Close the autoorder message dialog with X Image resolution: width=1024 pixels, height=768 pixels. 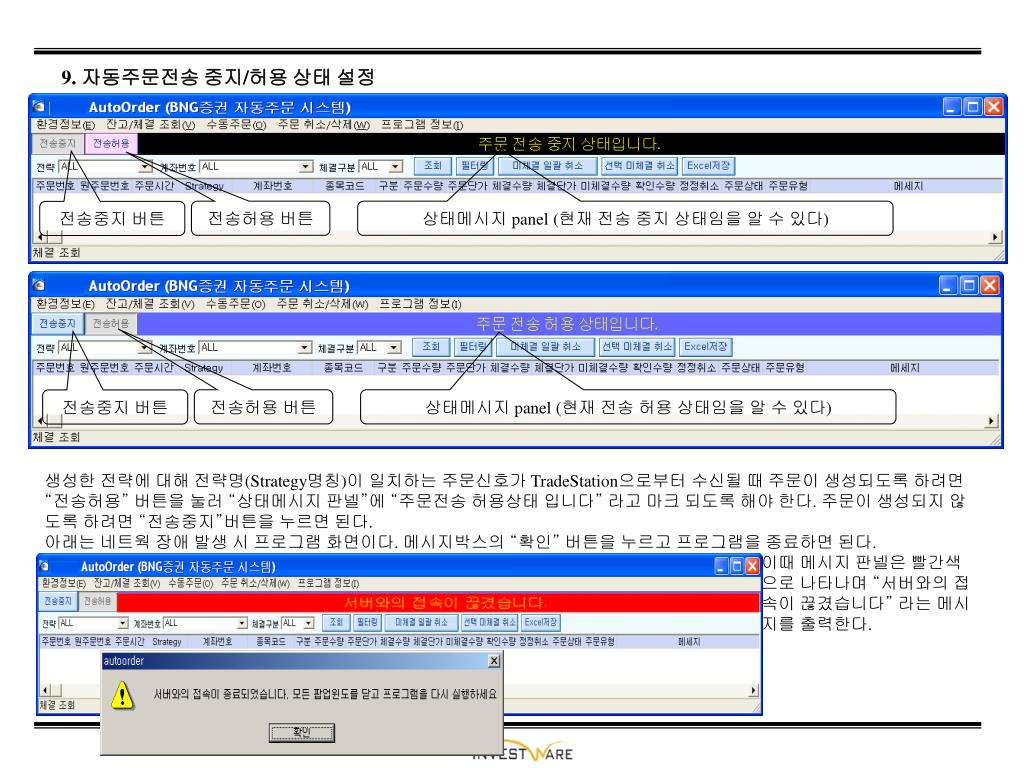(x=494, y=661)
